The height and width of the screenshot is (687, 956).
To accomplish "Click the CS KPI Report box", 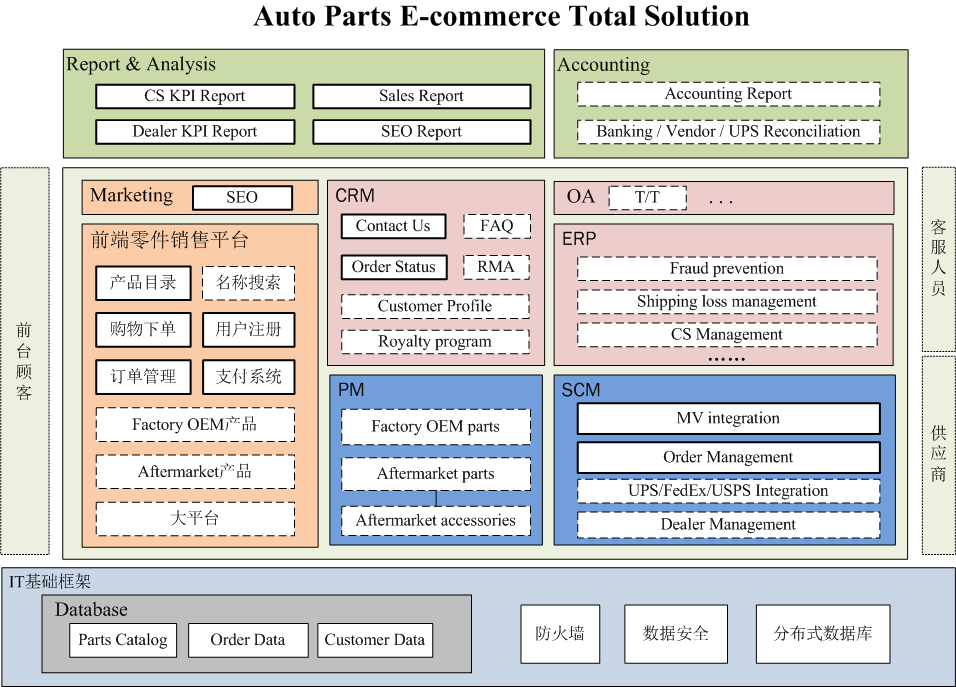I will click(x=195, y=97).
